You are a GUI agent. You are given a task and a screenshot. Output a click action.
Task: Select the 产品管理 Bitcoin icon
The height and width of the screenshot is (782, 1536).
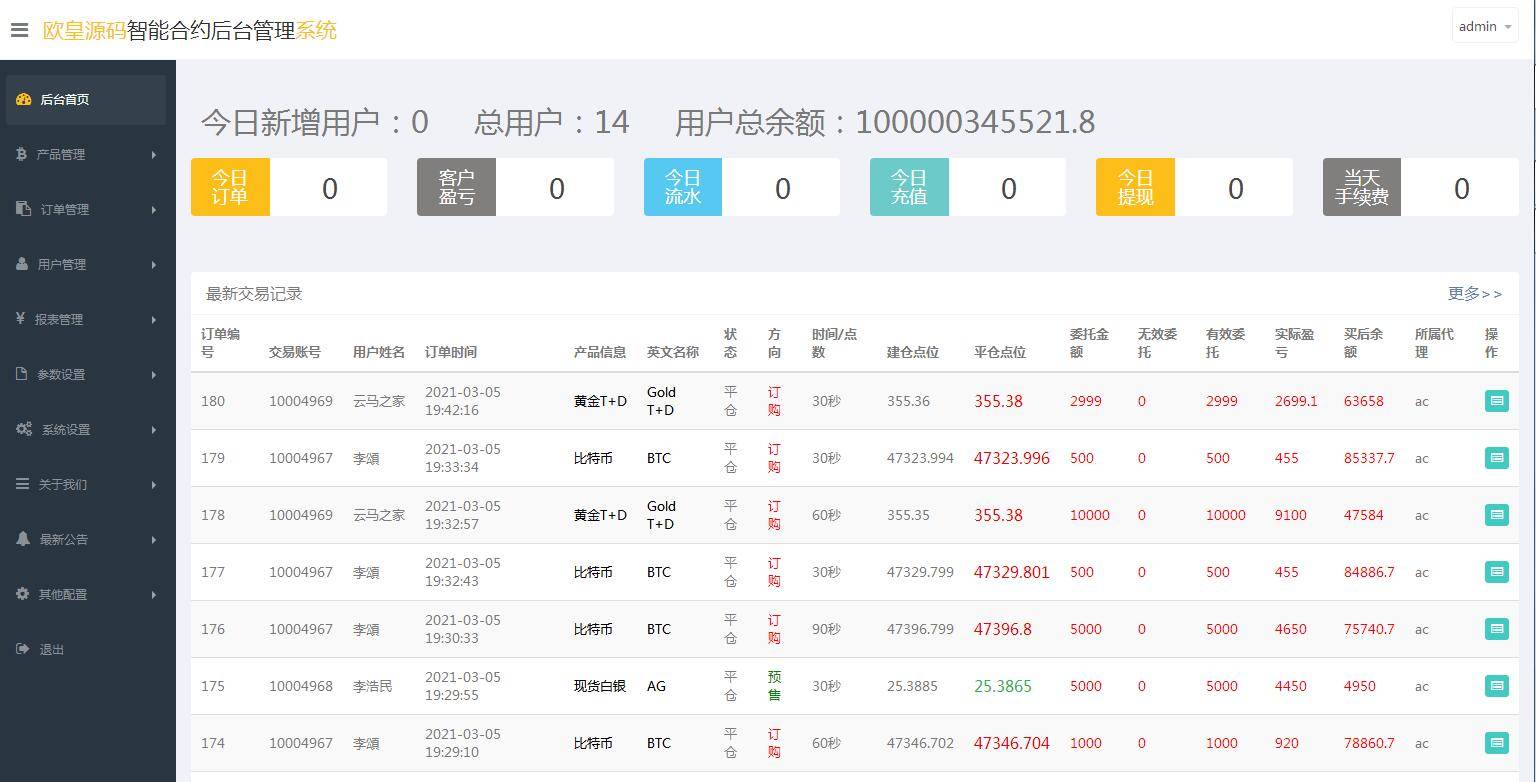click(21, 154)
